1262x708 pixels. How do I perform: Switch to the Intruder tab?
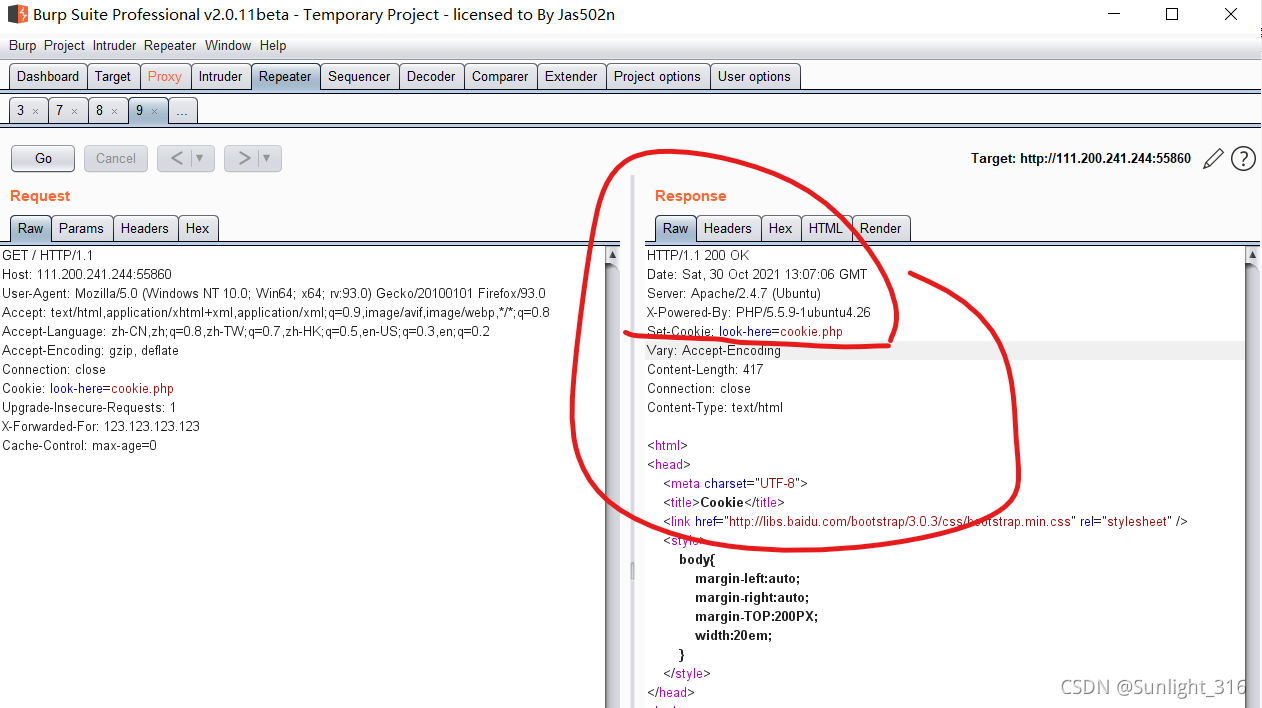(x=220, y=76)
